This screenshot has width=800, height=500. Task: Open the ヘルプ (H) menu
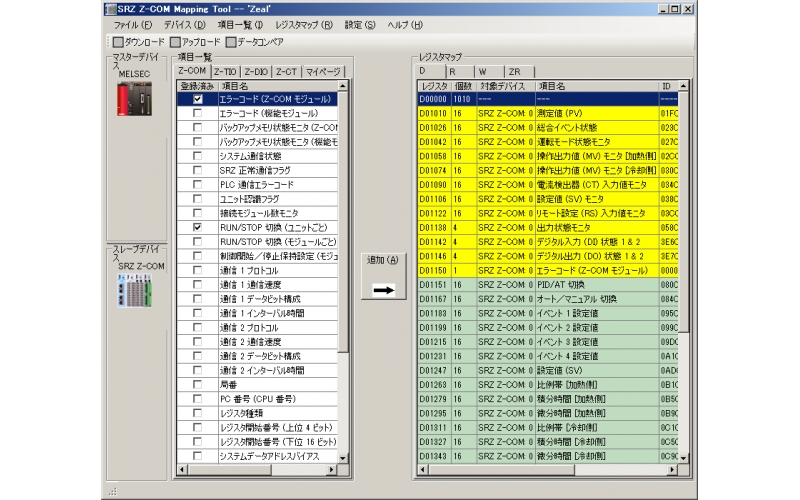pos(405,25)
